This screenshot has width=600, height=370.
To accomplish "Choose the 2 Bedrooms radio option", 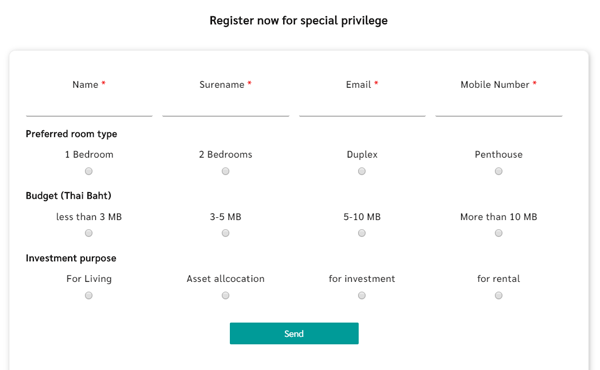I will (225, 171).
